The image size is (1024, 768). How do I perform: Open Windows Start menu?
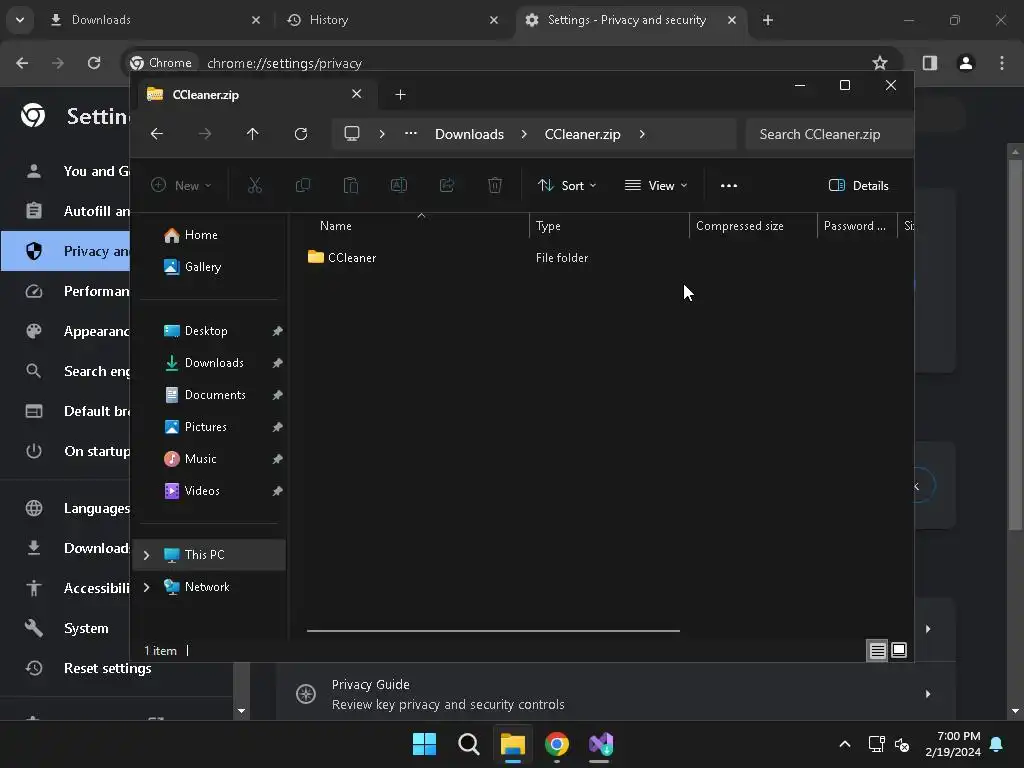(x=424, y=744)
